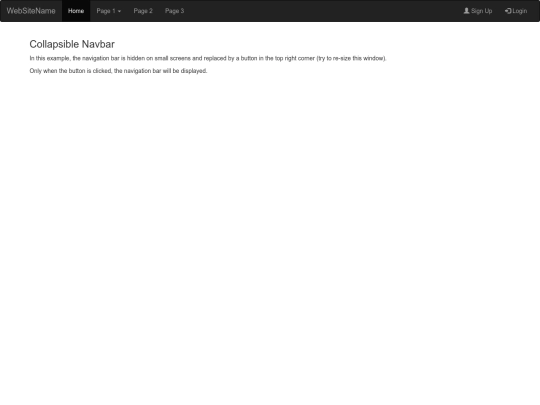Click the text 'Only when the button is clicked'
Image resolution: width=540 pixels, height=405 pixels.
coord(71,71)
